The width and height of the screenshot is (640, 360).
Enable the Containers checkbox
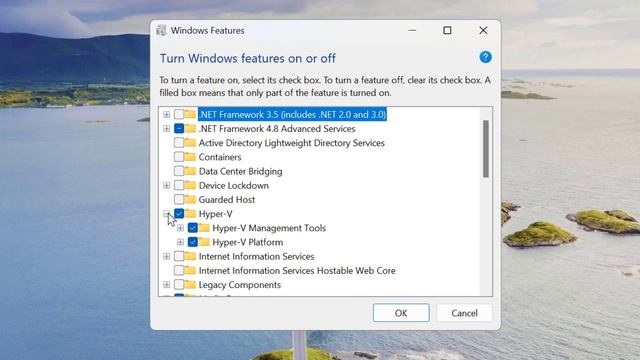(x=179, y=157)
